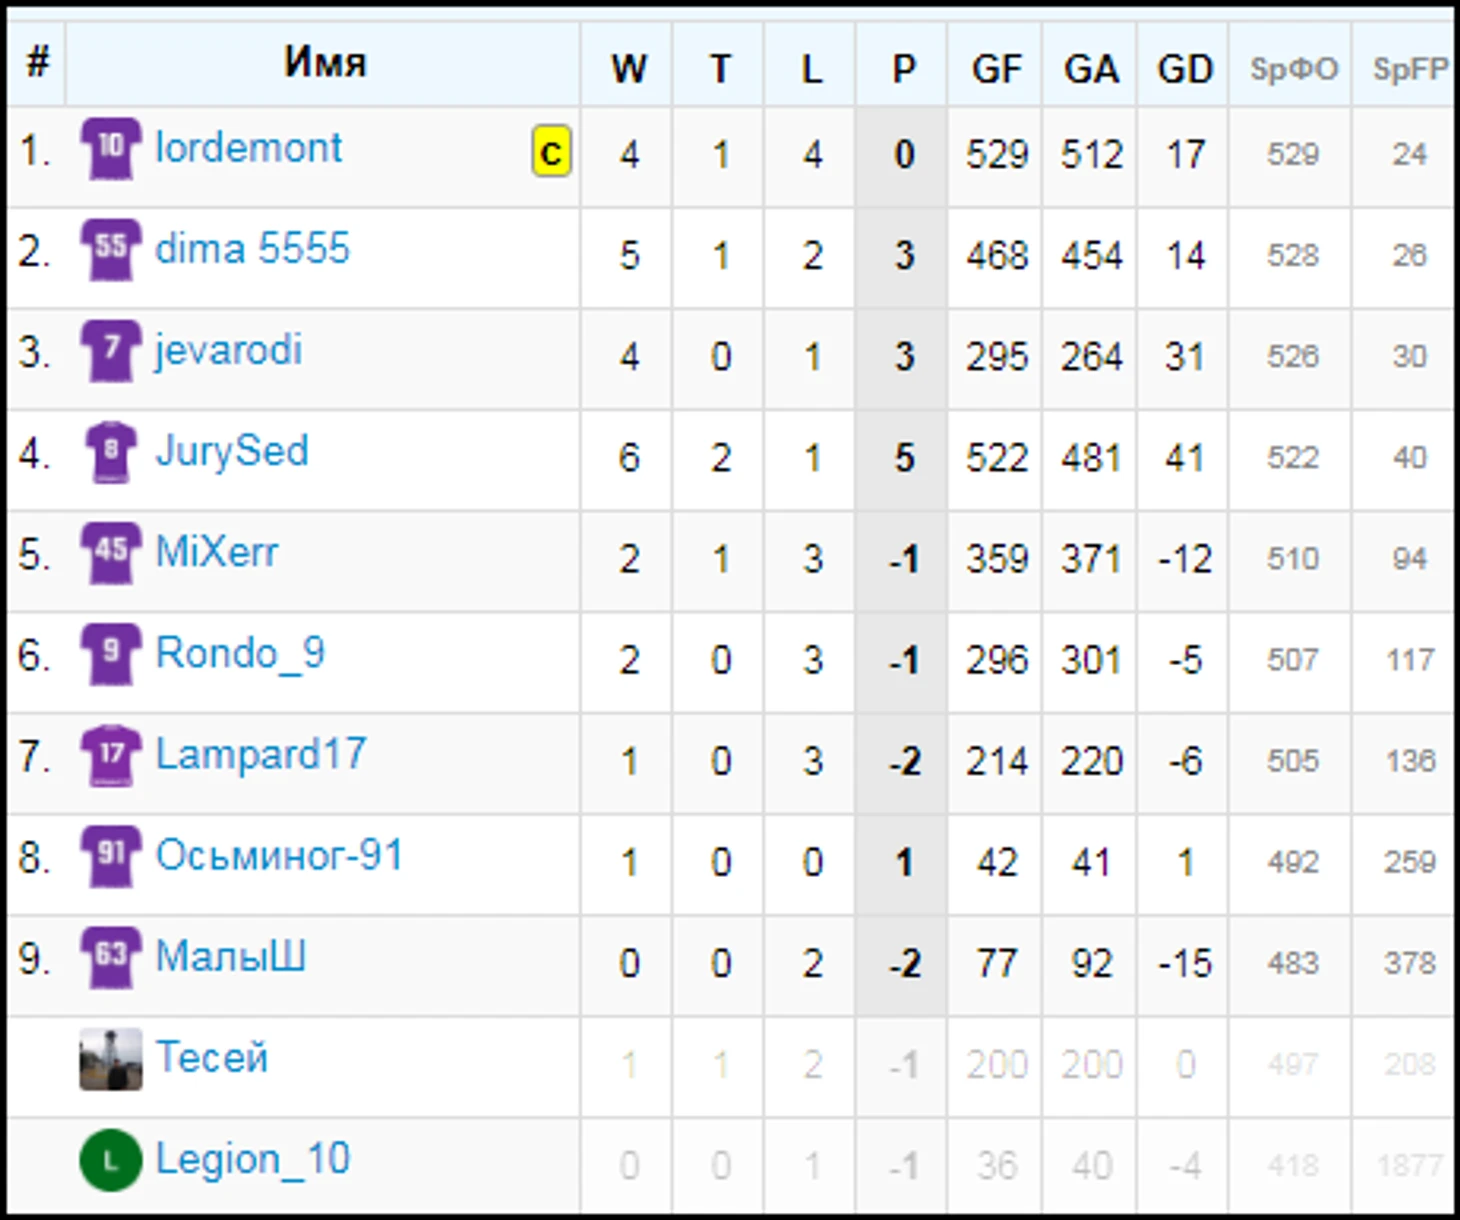Open the lordemont profile link
Viewport: 1460px width, 1220px height.
coord(248,148)
